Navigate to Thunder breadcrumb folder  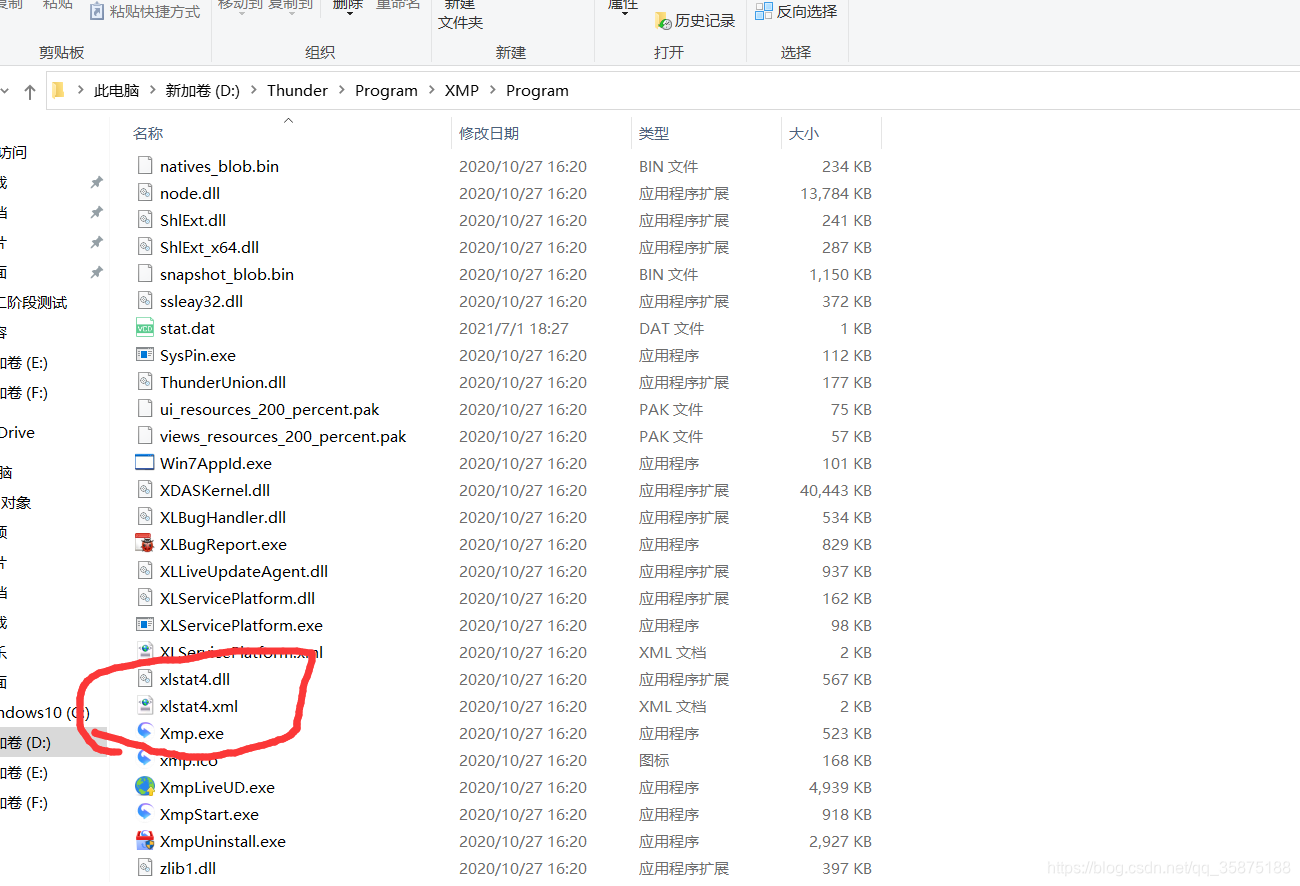pos(297,90)
